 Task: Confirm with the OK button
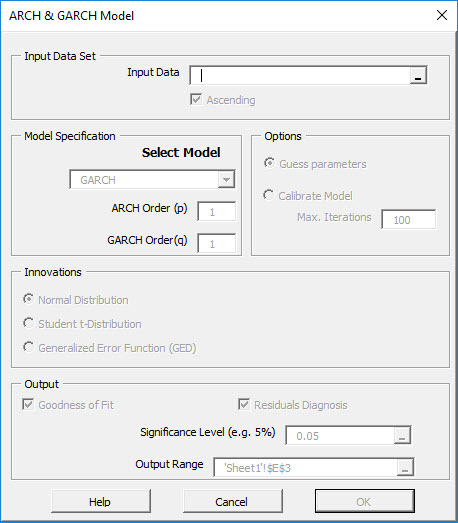[x=365, y=501]
